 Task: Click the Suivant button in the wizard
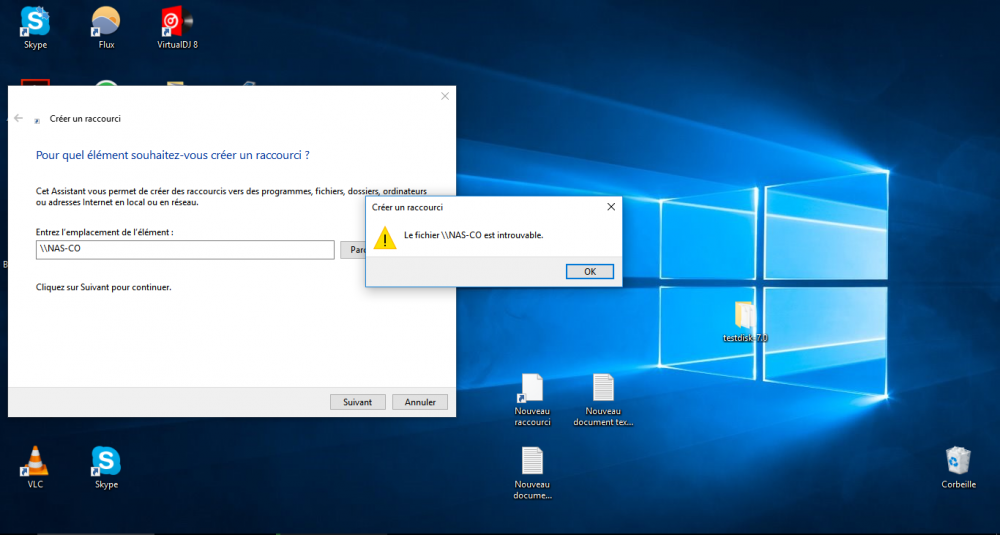(357, 402)
